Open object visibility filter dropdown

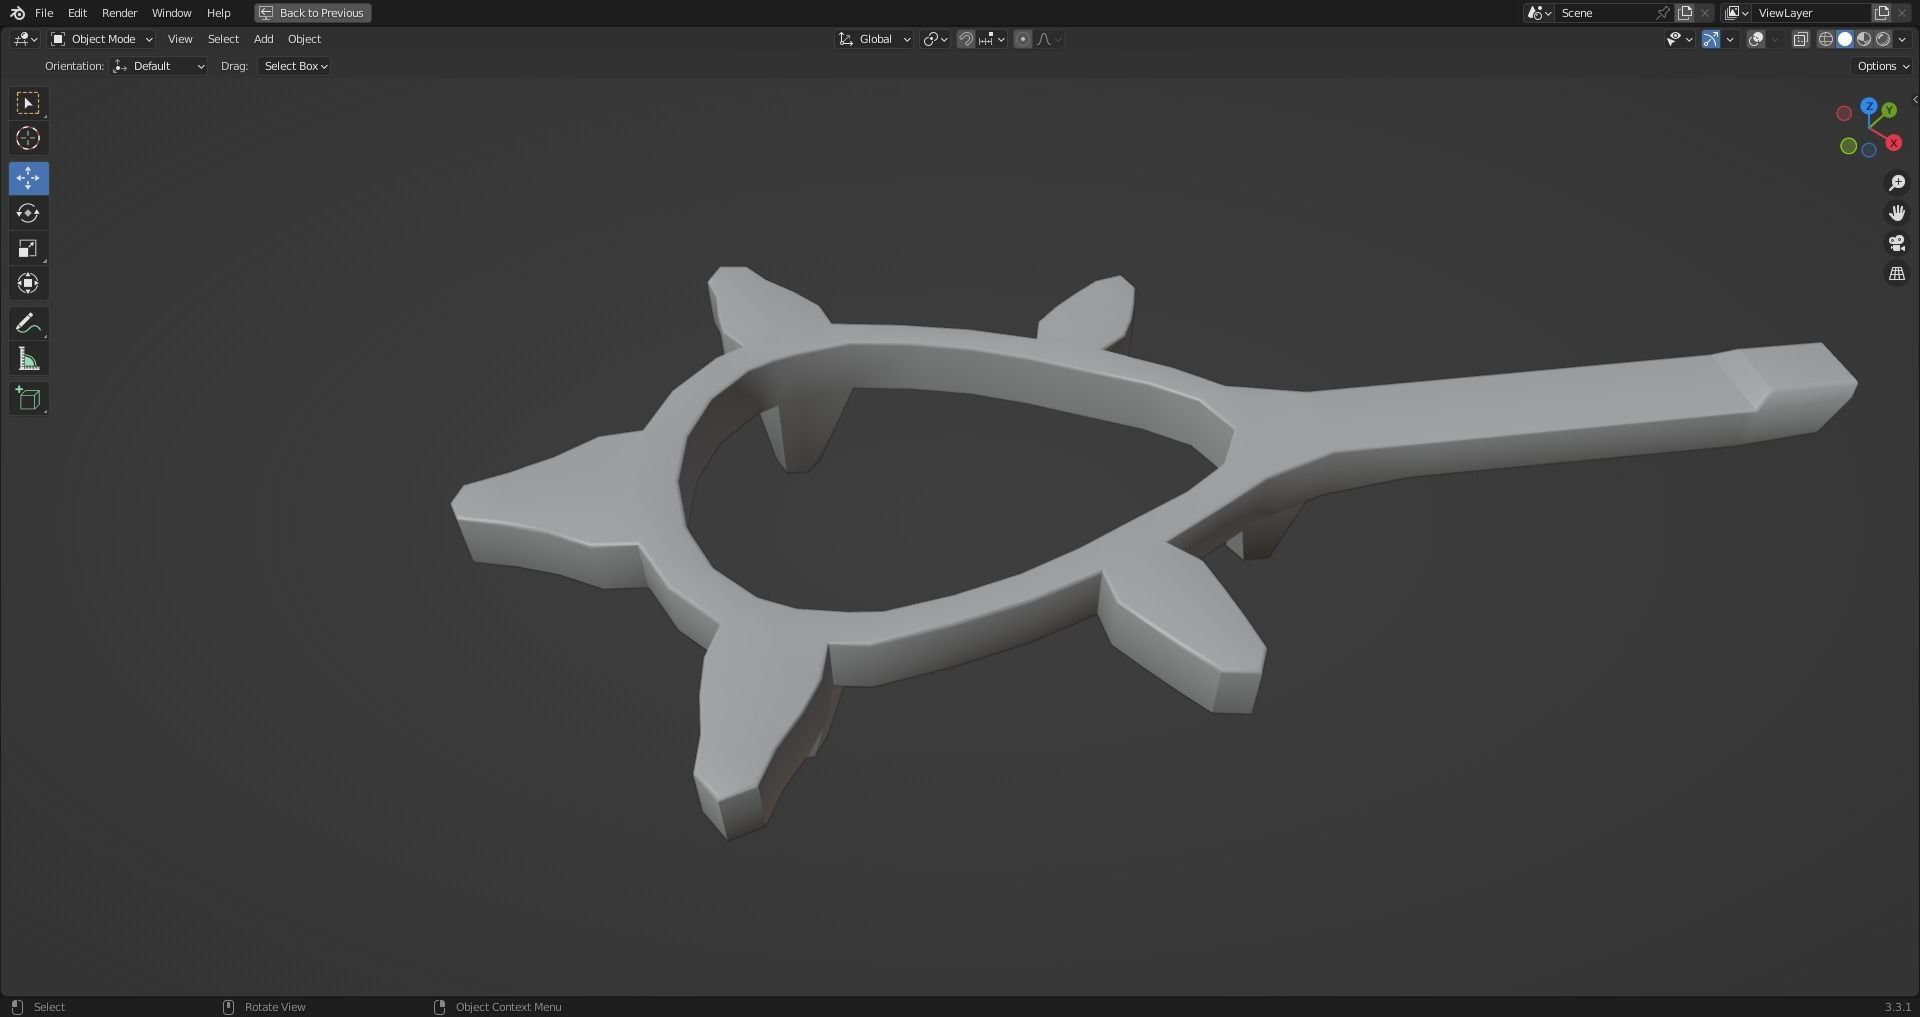pyautogui.click(x=1679, y=39)
